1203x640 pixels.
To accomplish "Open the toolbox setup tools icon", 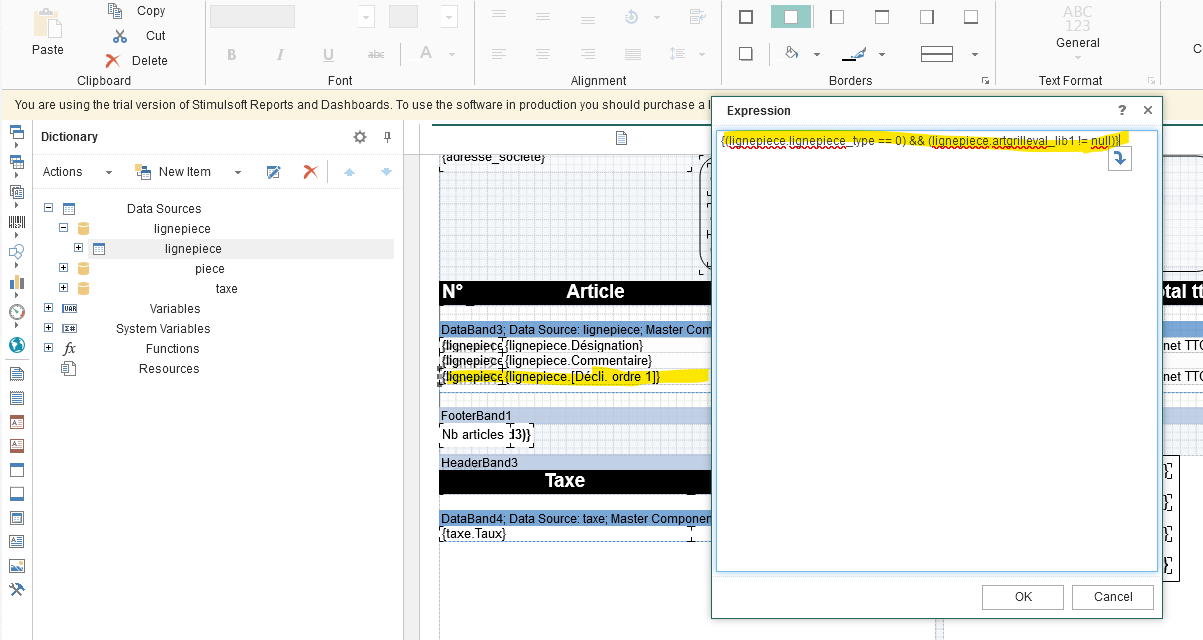I will (x=16, y=590).
